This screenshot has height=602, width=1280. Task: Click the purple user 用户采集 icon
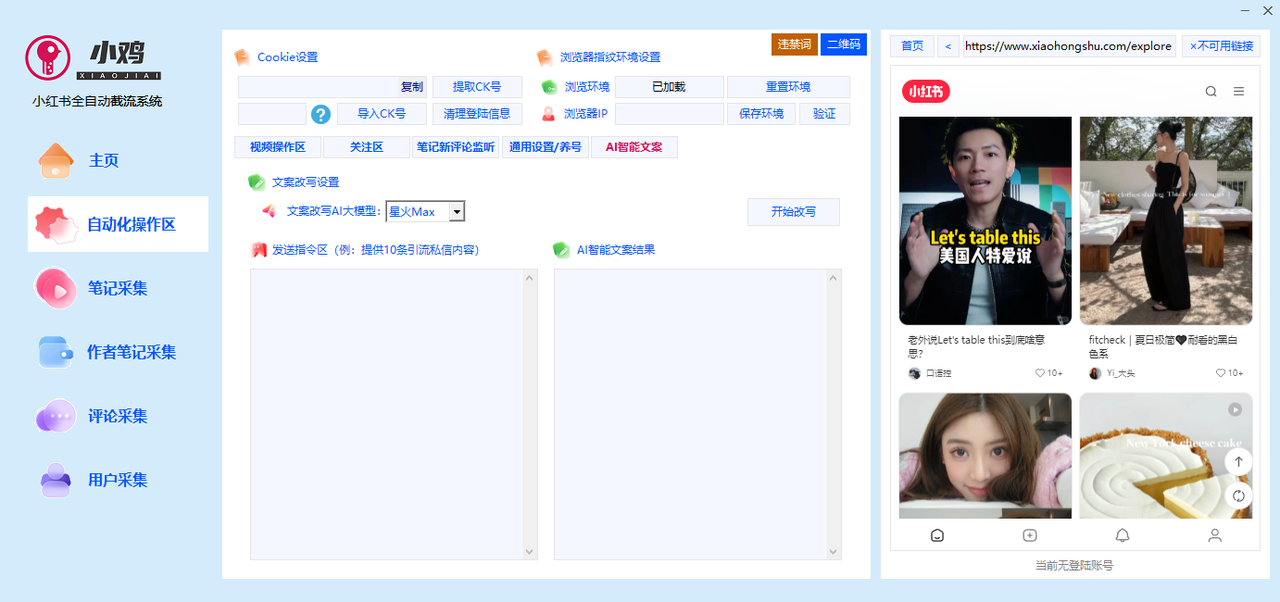(56, 480)
